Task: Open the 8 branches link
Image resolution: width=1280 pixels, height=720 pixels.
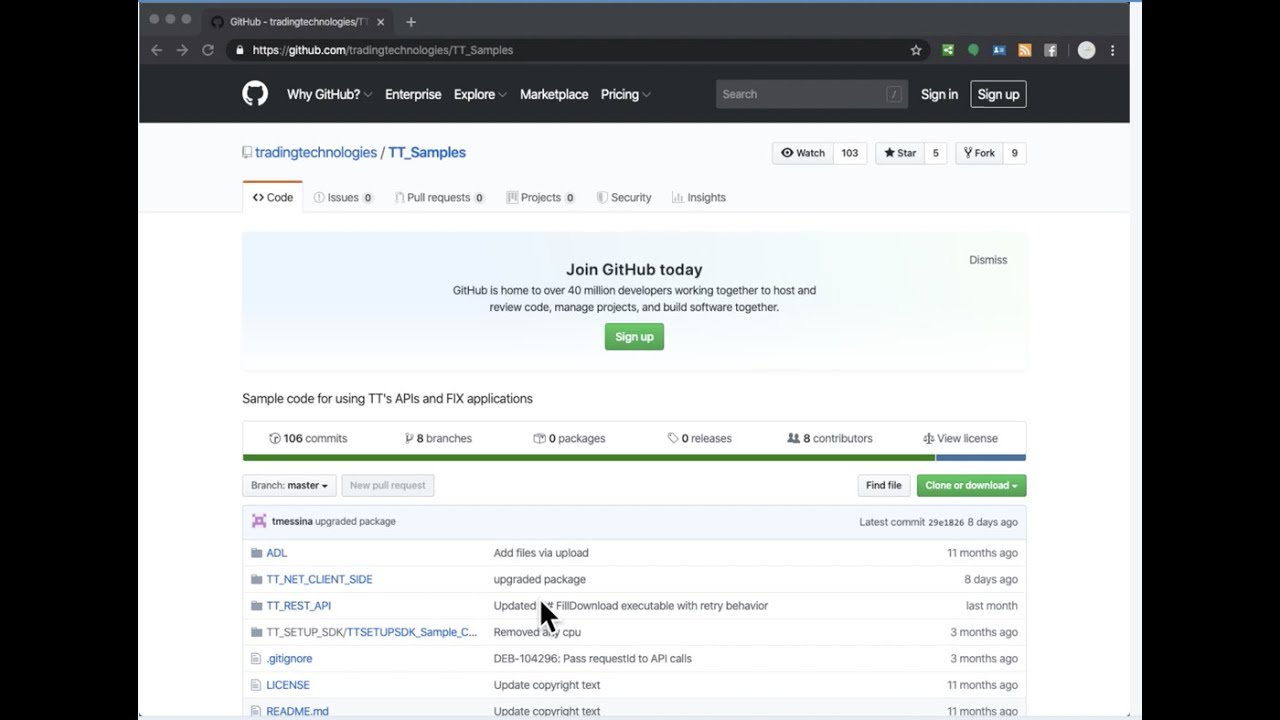Action: 438,438
